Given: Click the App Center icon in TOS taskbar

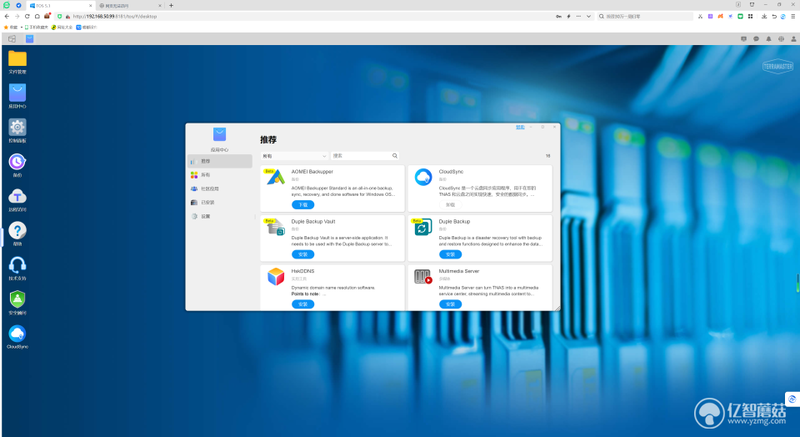Looking at the screenshot, I should point(30,39).
